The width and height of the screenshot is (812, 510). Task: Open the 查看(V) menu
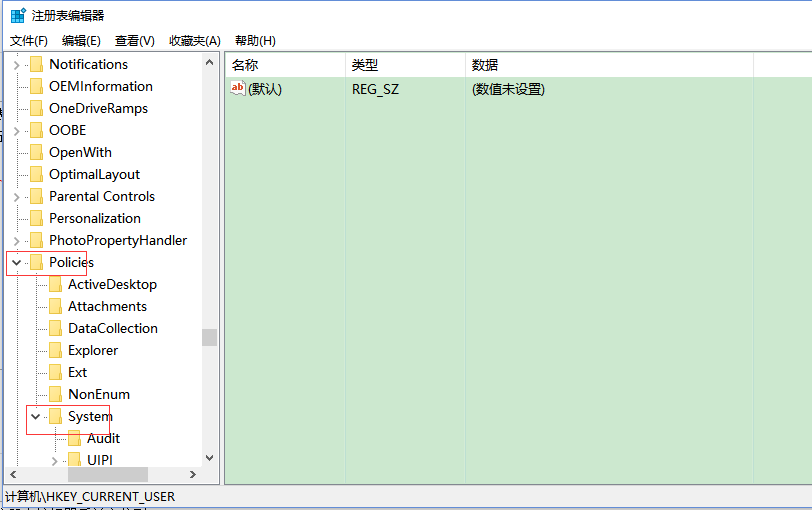pyautogui.click(x=135, y=41)
